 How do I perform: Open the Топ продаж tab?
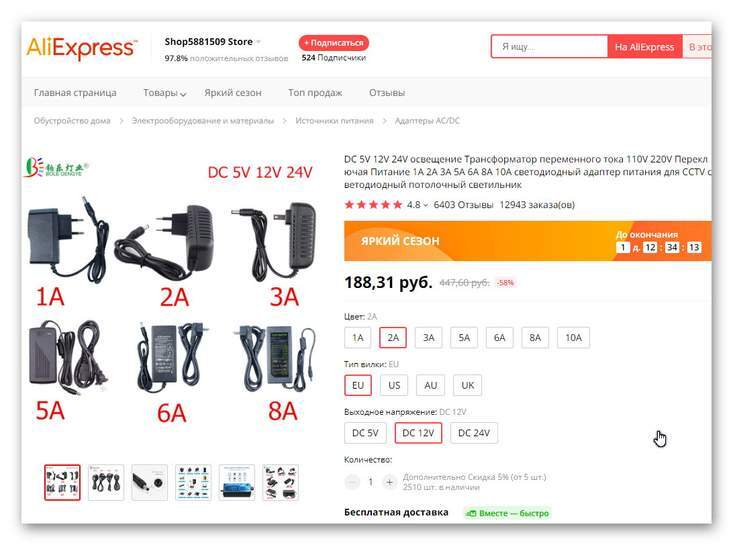(x=315, y=93)
